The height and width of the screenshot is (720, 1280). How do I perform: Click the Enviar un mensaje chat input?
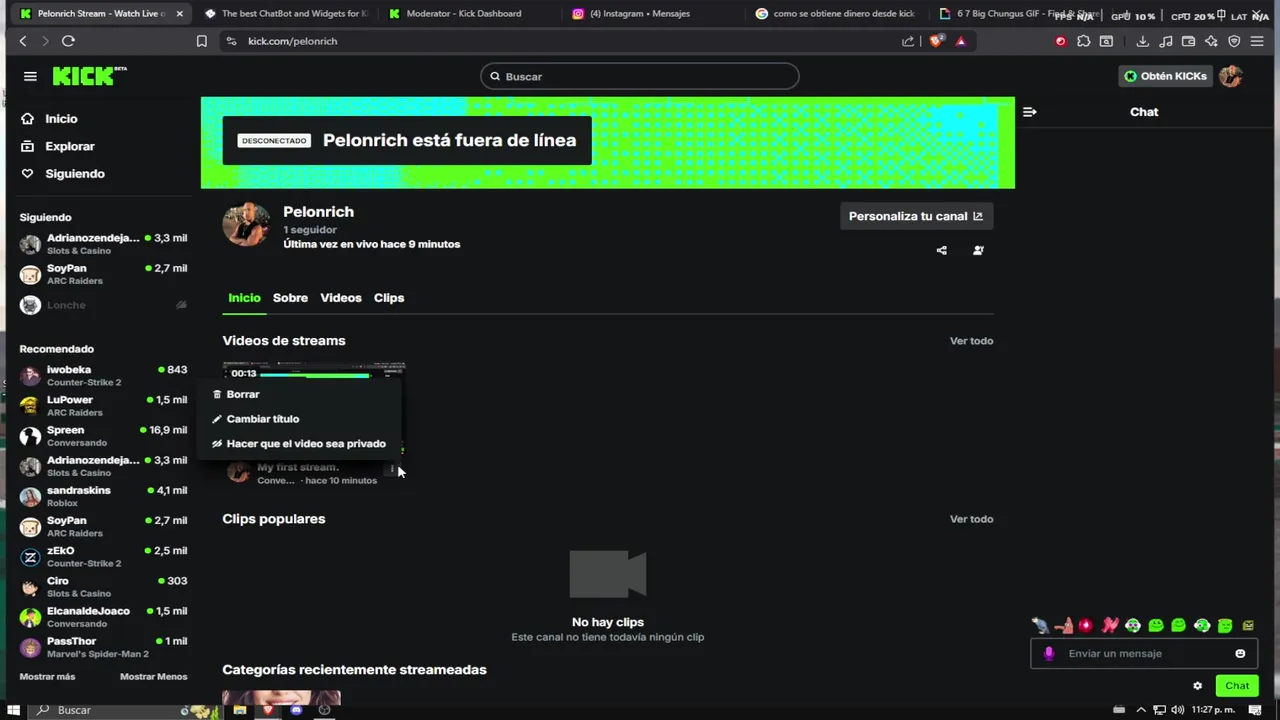pyautogui.click(x=1143, y=653)
